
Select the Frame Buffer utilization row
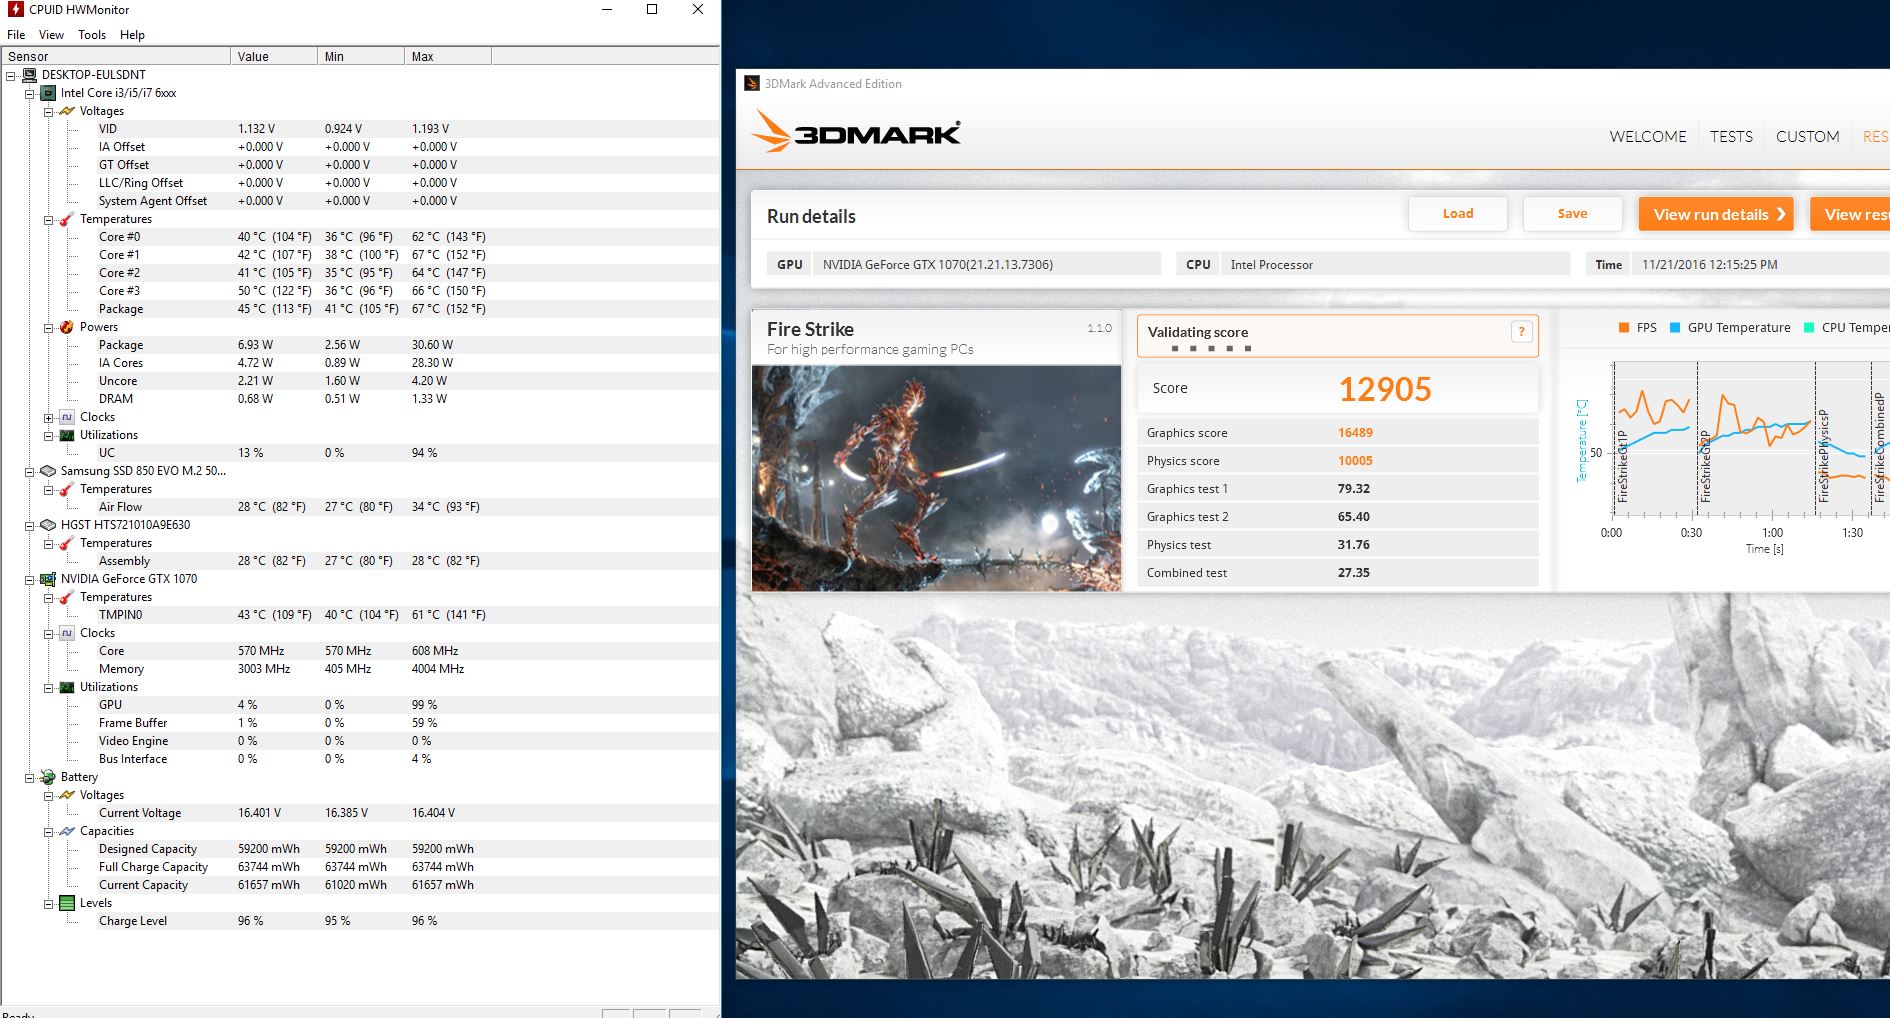click(360, 723)
